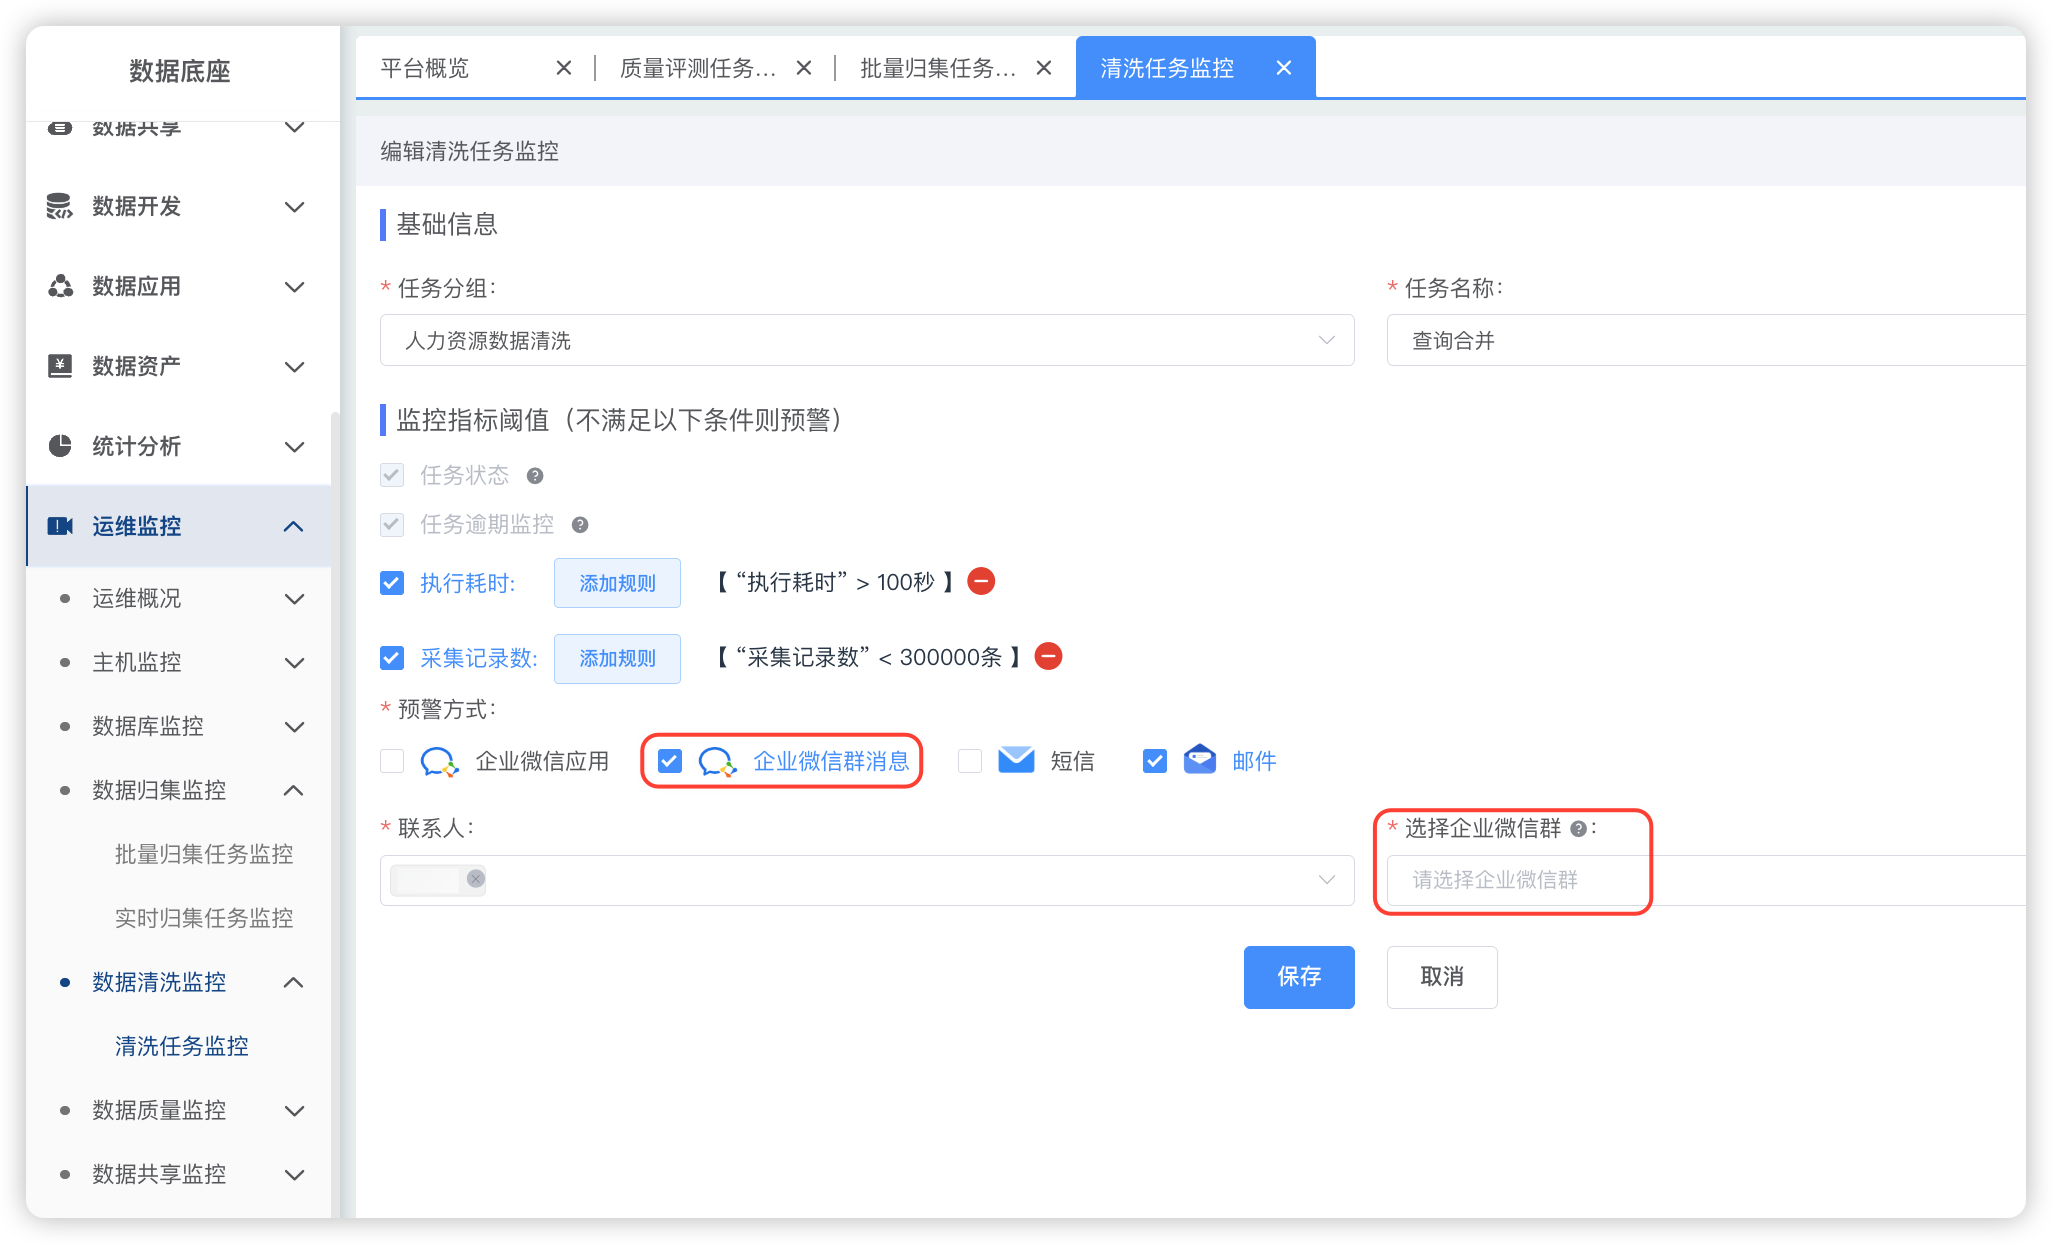This screenshot has height=1244, width=2052.
Task: Enable 企业微信应用 alert checkbox
Action: (392, 761)
